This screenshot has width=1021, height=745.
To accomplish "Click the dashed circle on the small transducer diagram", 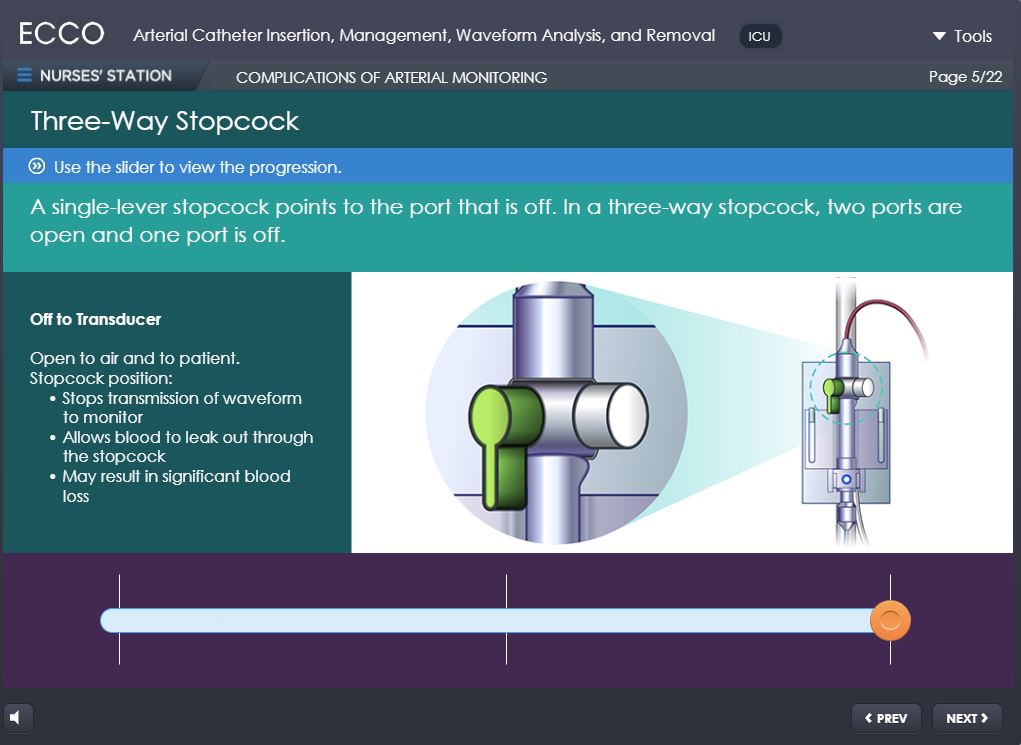I will click(845, 388).
